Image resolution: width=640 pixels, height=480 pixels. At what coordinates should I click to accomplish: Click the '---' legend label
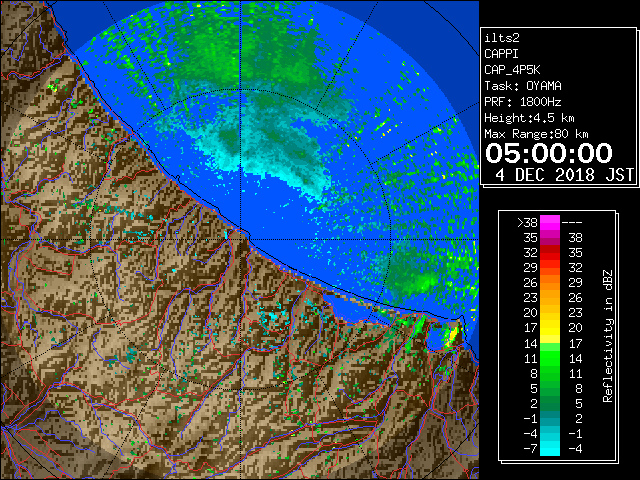(x=572, y=223)
